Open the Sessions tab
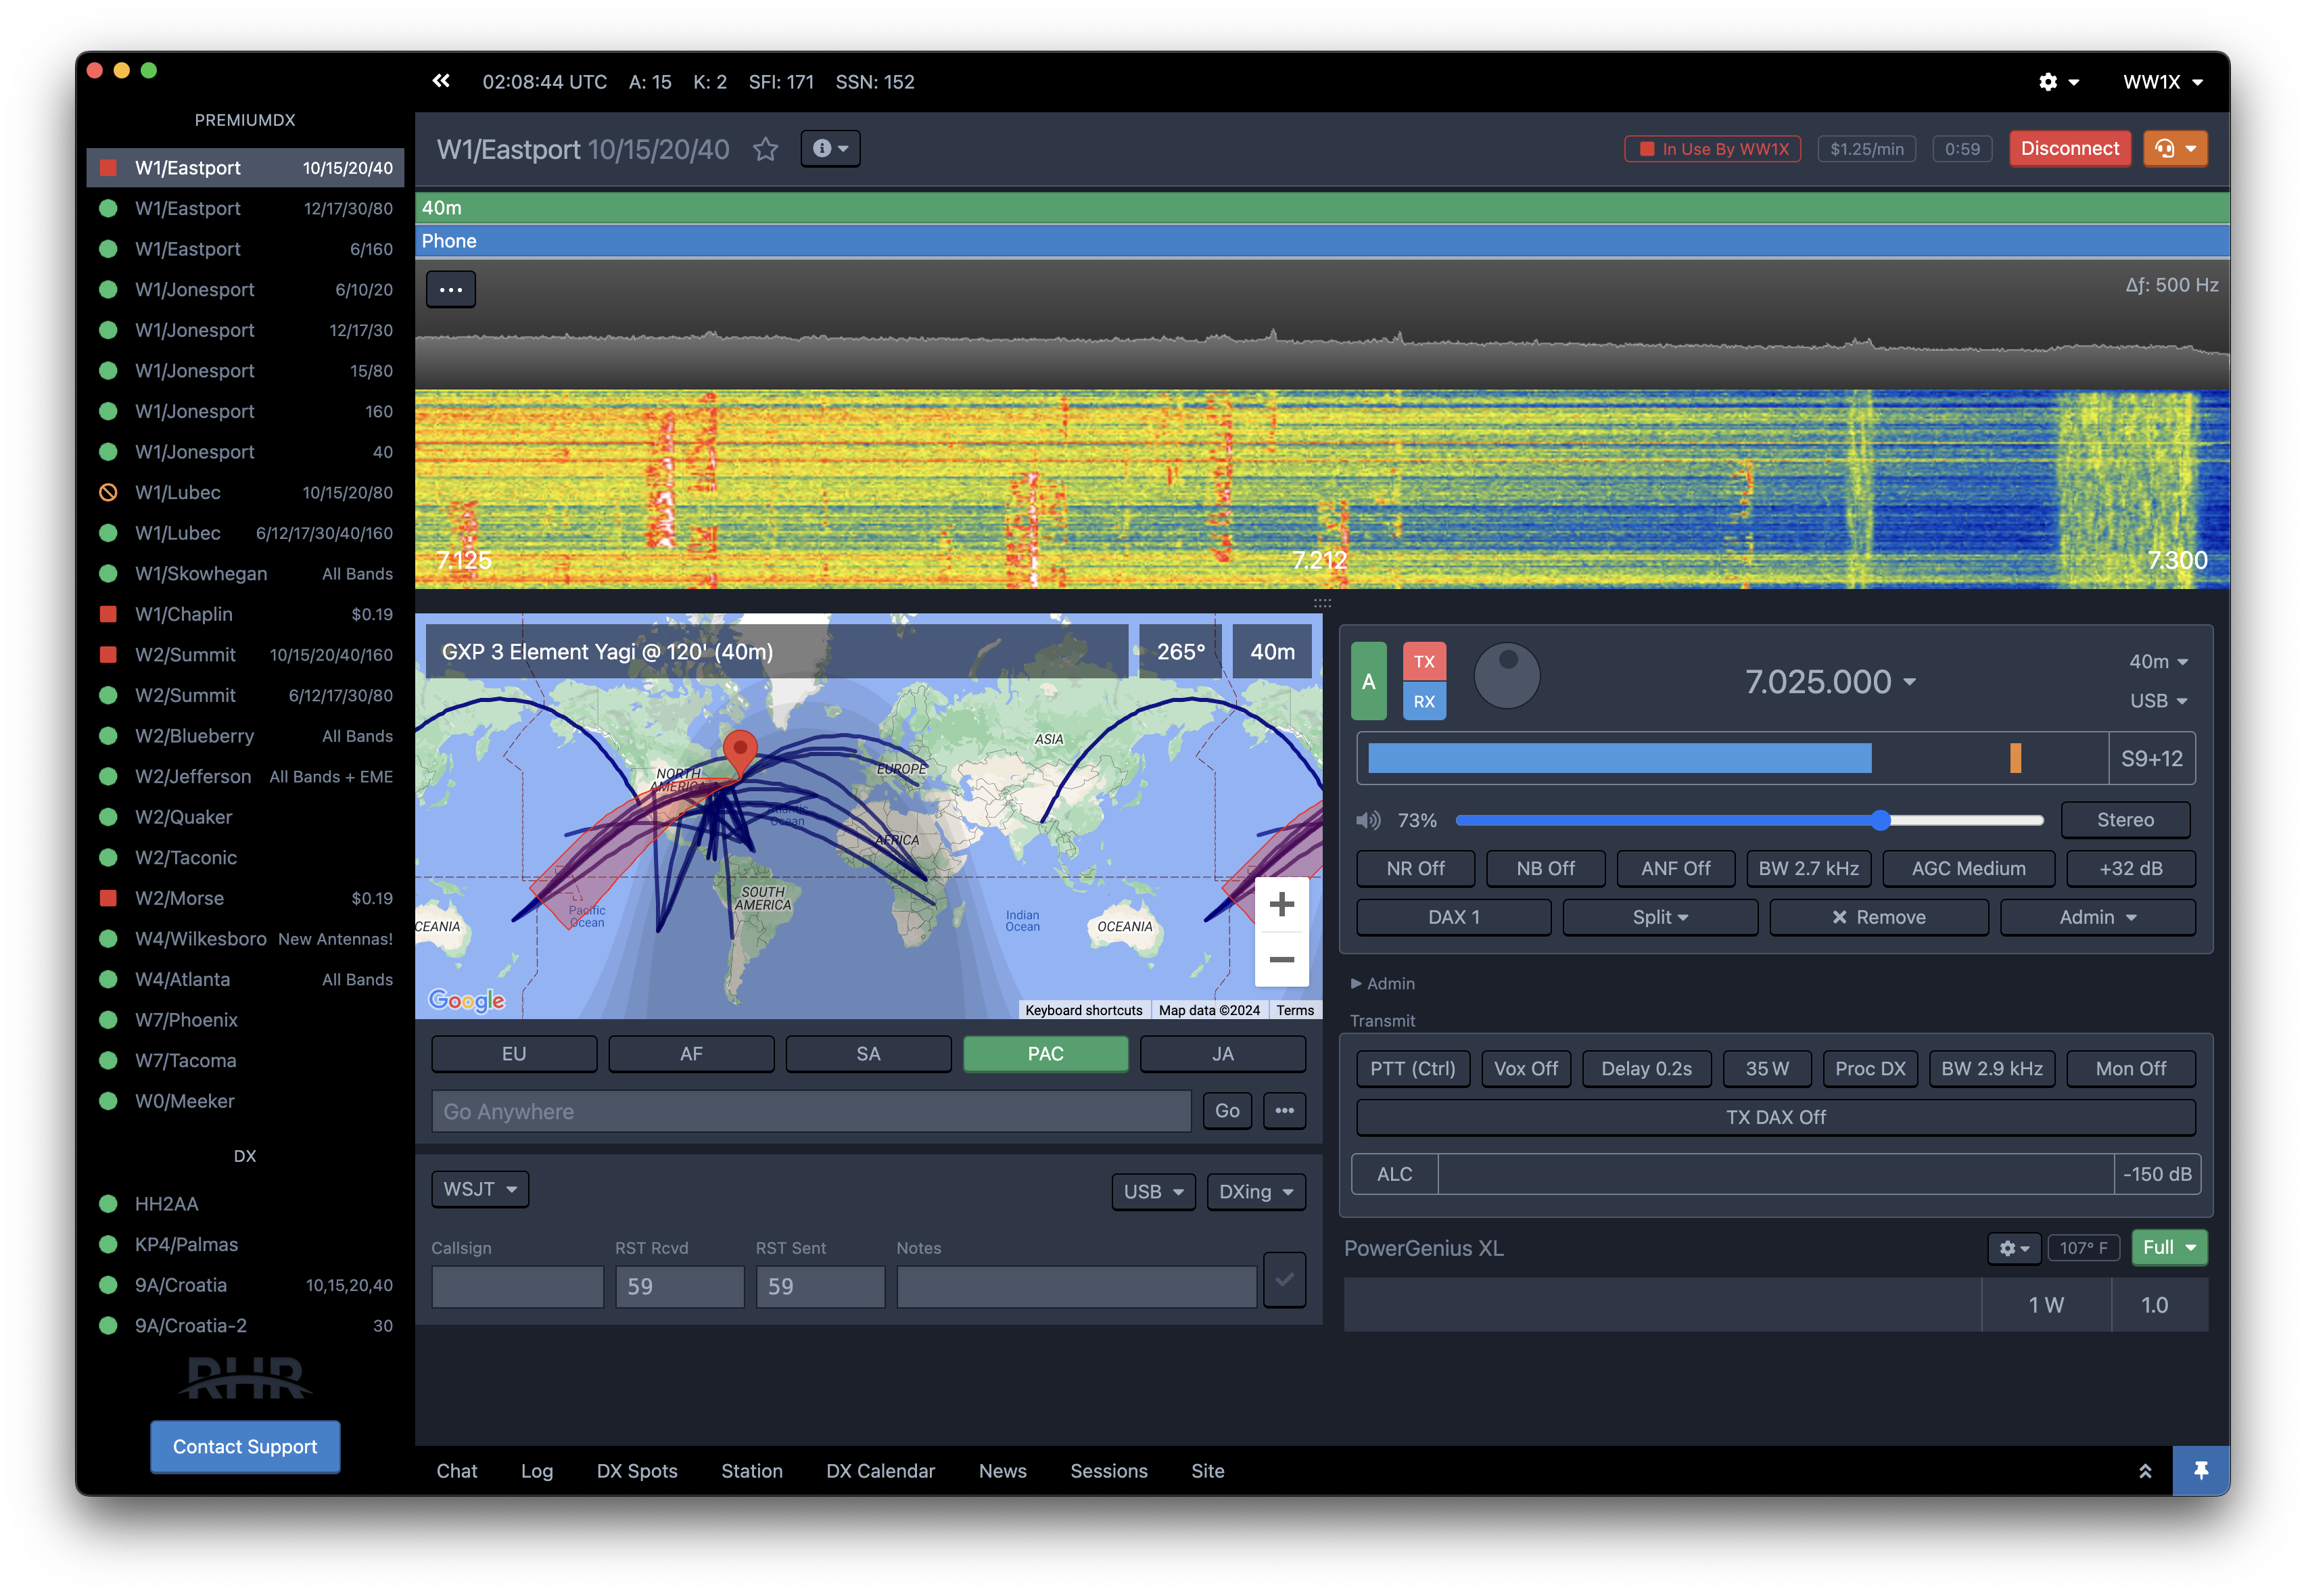The image size is (2306, 1596). coord(1108,1470)
